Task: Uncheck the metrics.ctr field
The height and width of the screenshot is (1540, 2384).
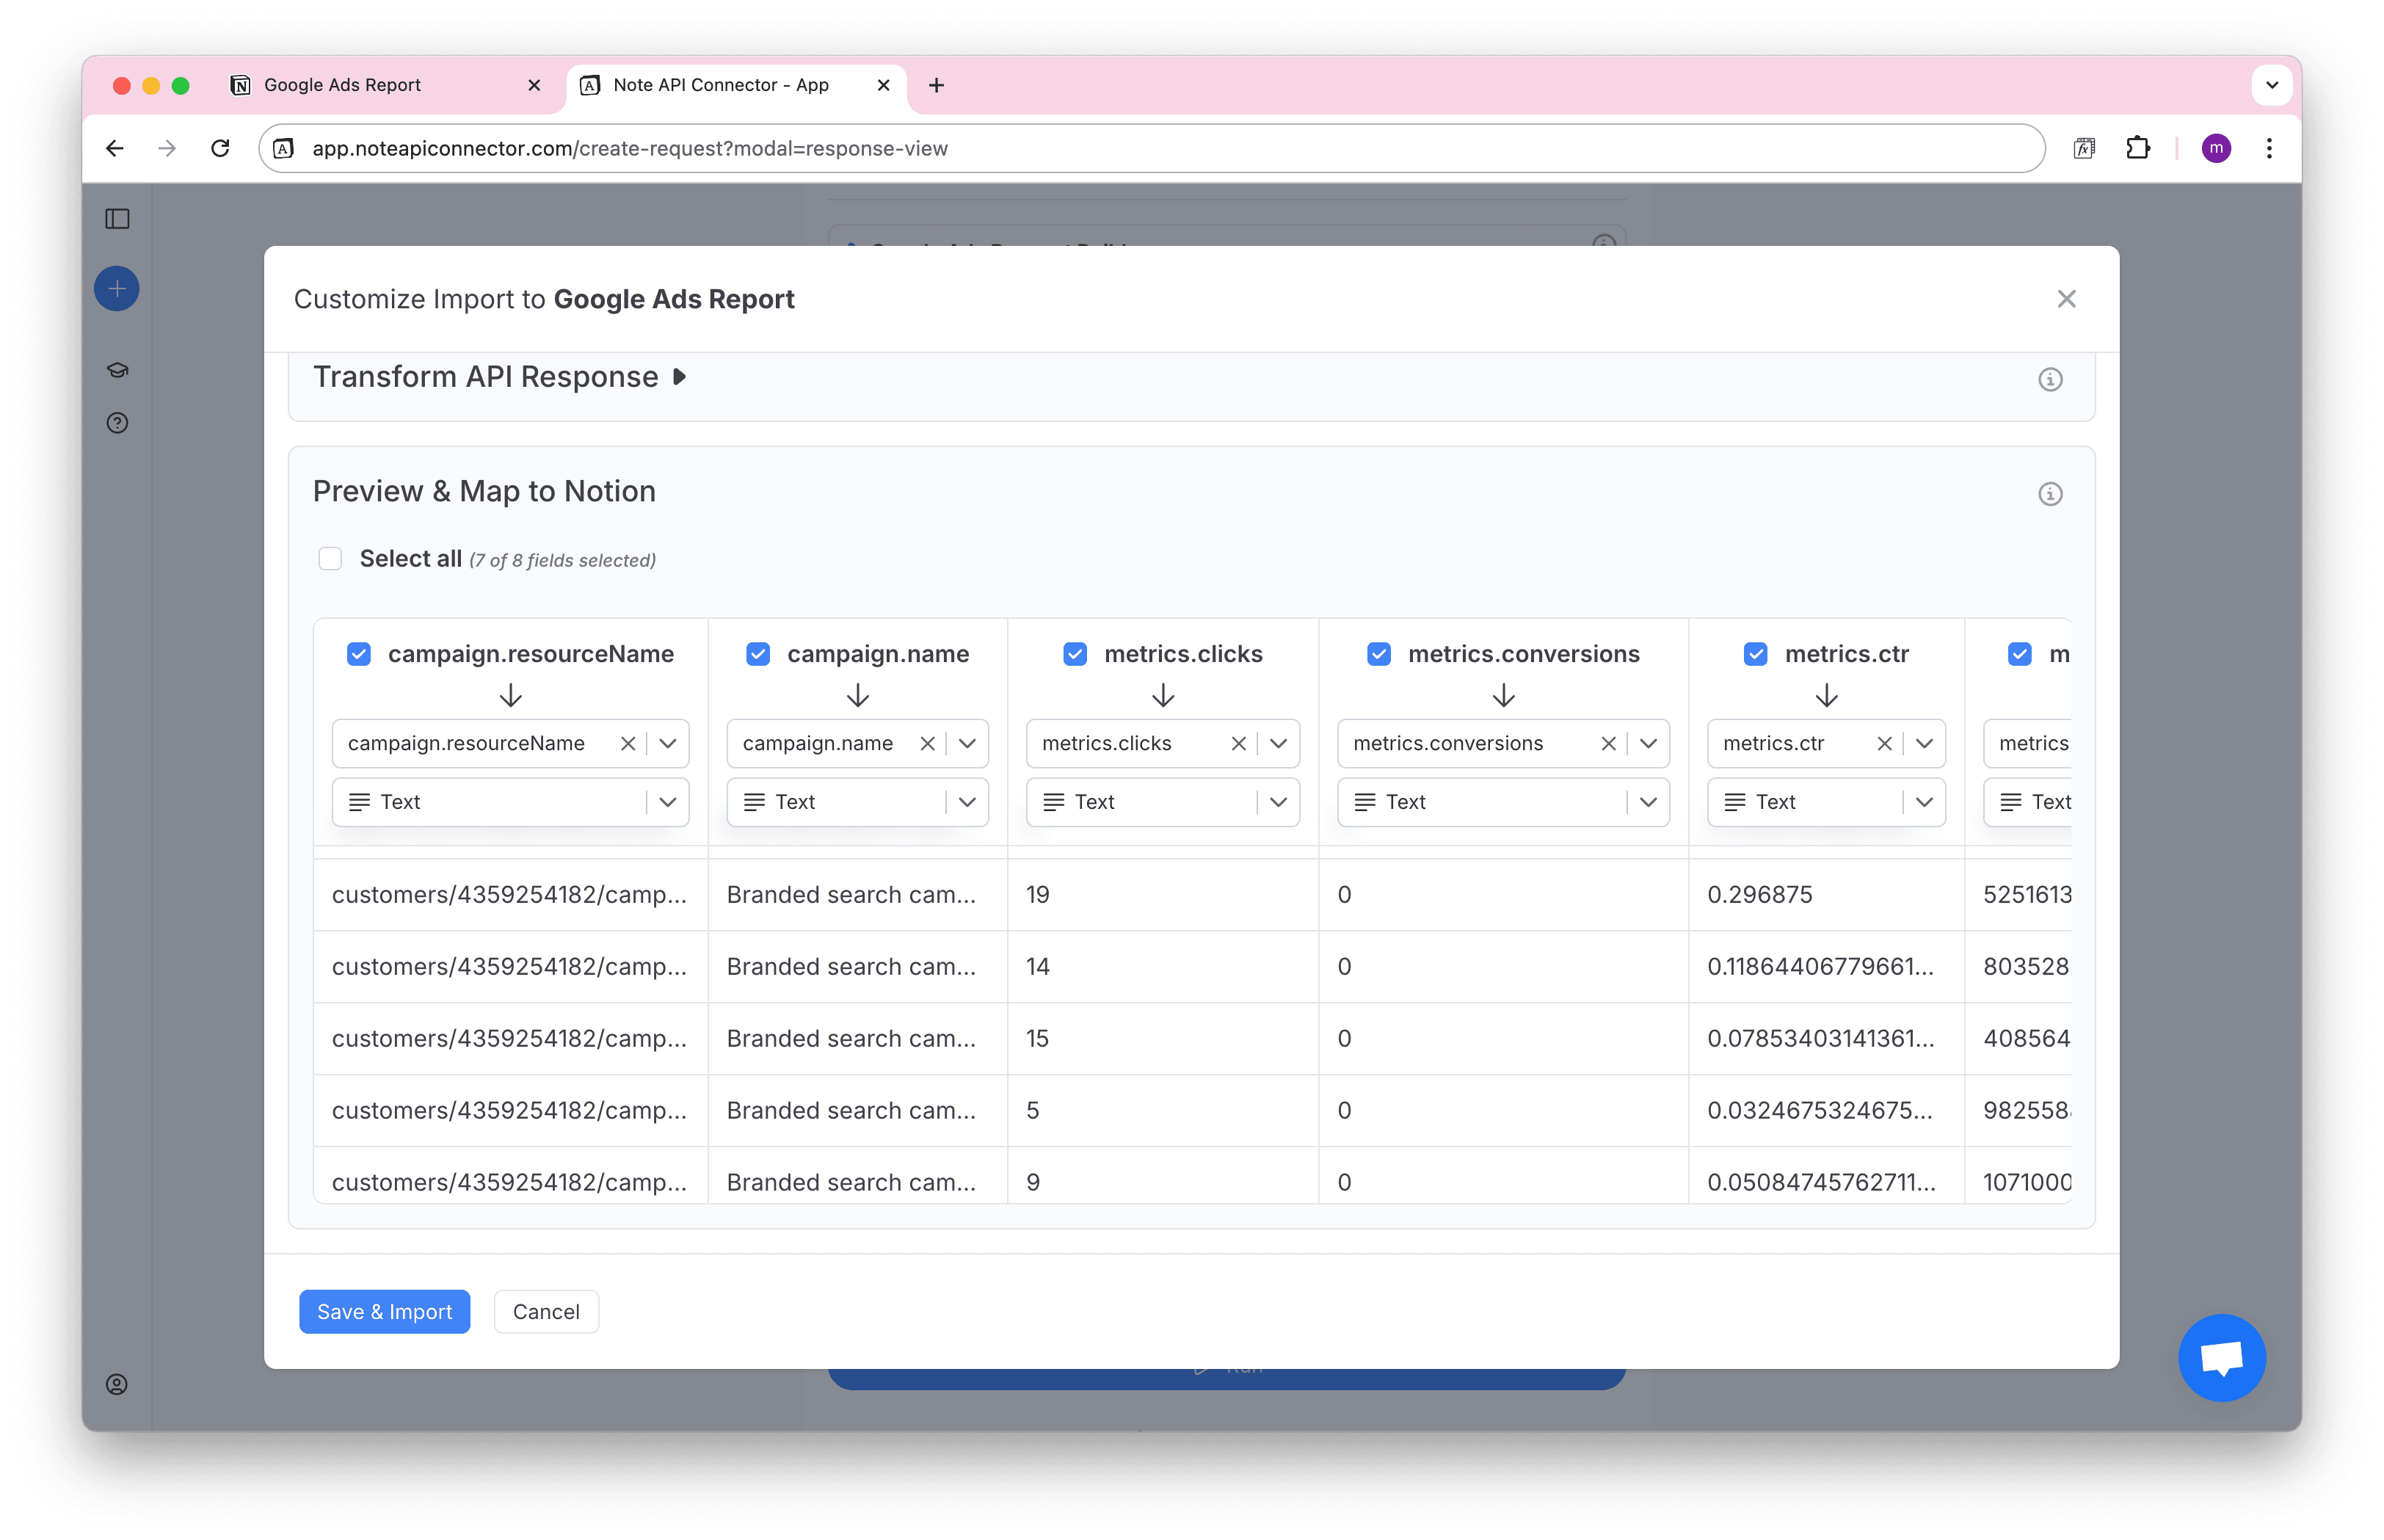Action: 1756,655
